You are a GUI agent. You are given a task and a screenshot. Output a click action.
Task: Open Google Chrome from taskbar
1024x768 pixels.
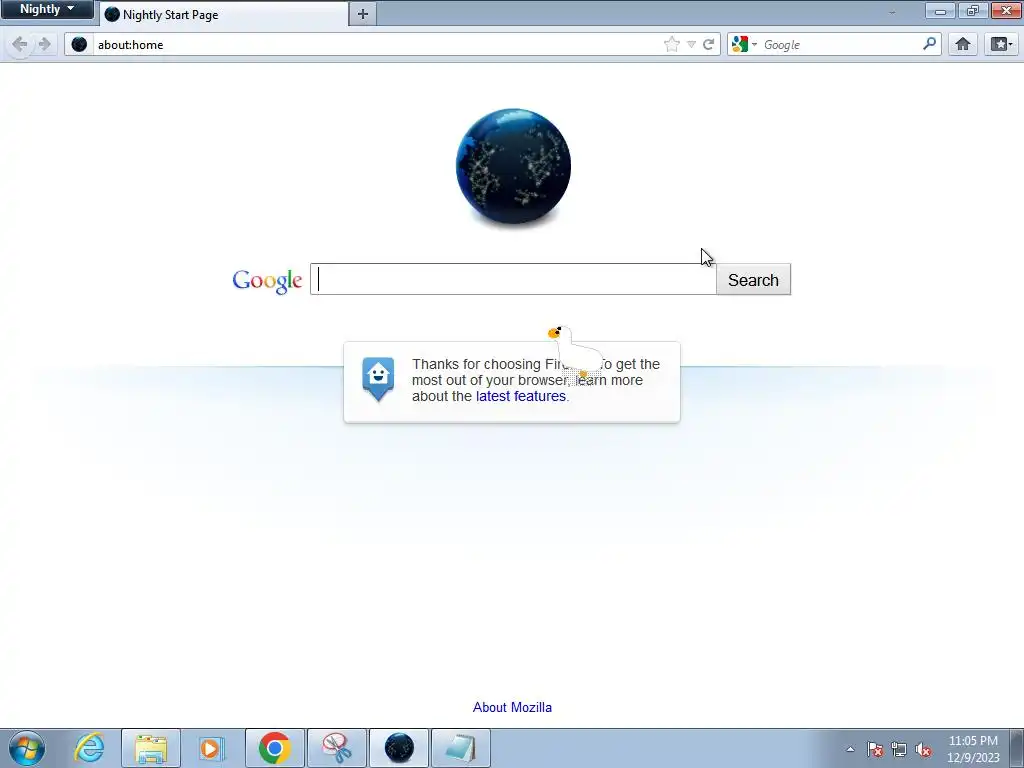point(274,748)
